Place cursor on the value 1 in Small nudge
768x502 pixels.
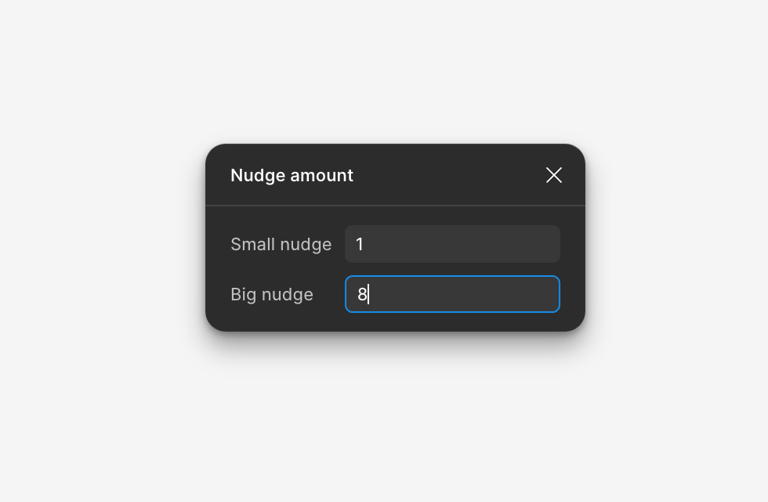[360, 244]
